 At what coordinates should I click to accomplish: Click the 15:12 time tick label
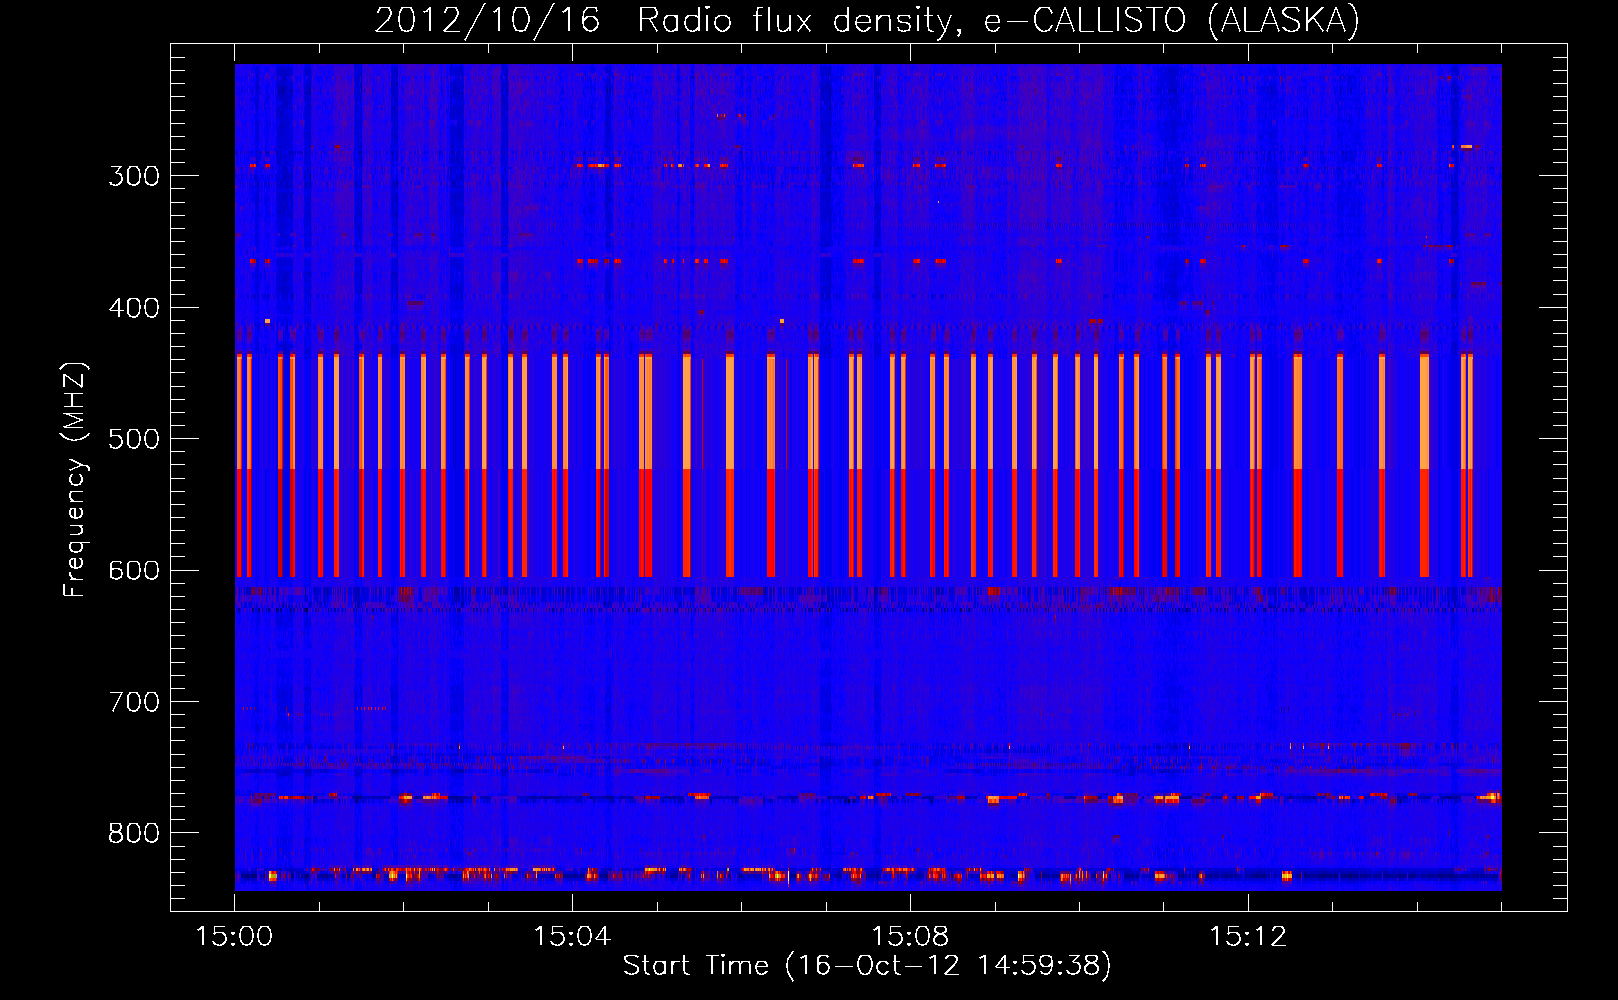click(1248, 937)
